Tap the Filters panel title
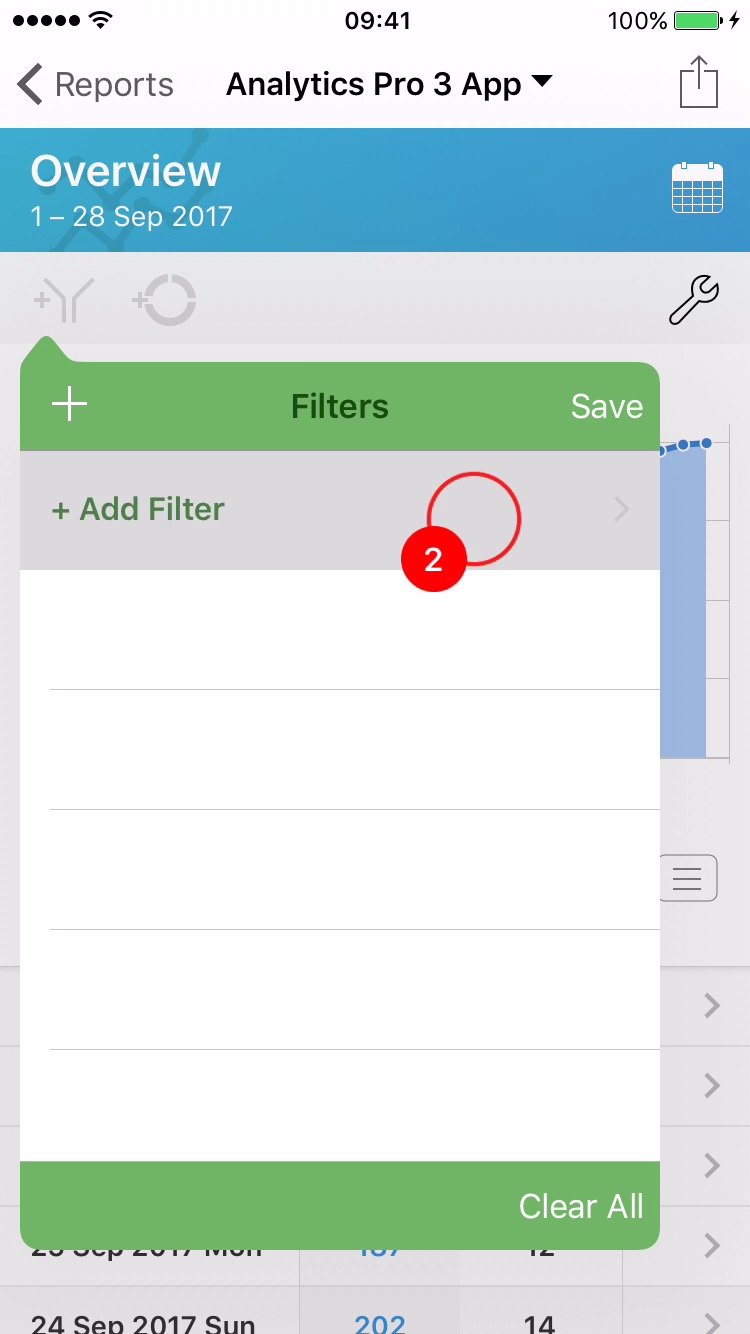The image size is (750, 1334). [340, 406]
